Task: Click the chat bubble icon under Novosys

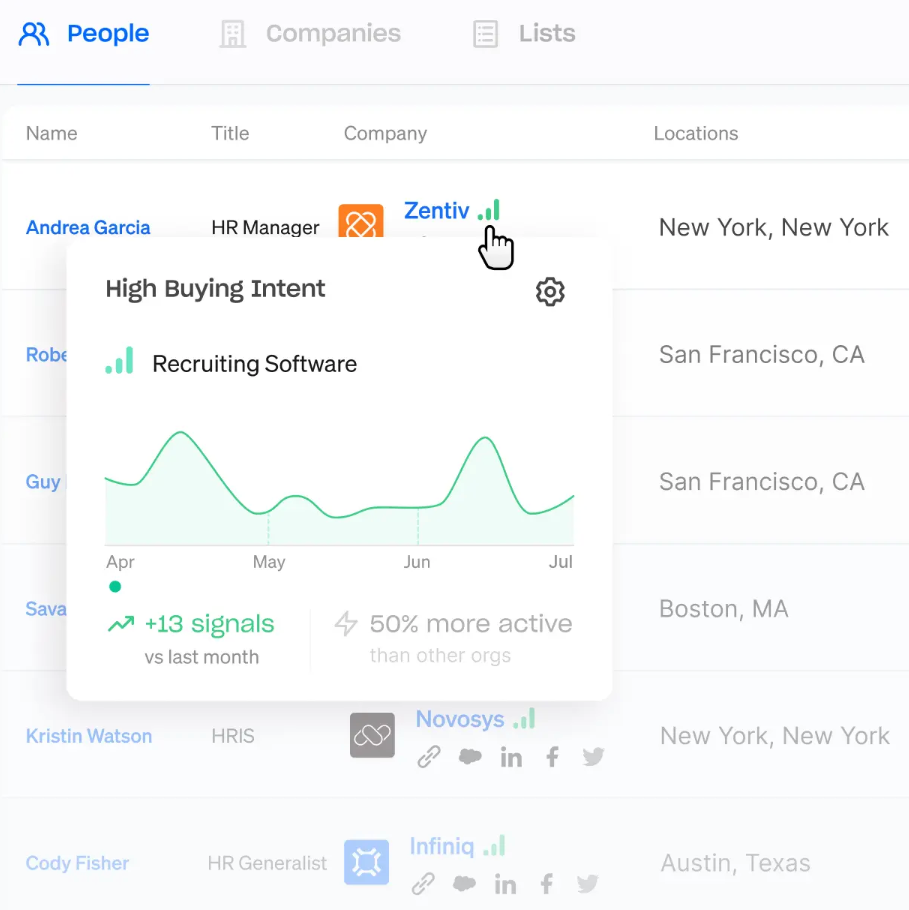Action: coord(470,757)
